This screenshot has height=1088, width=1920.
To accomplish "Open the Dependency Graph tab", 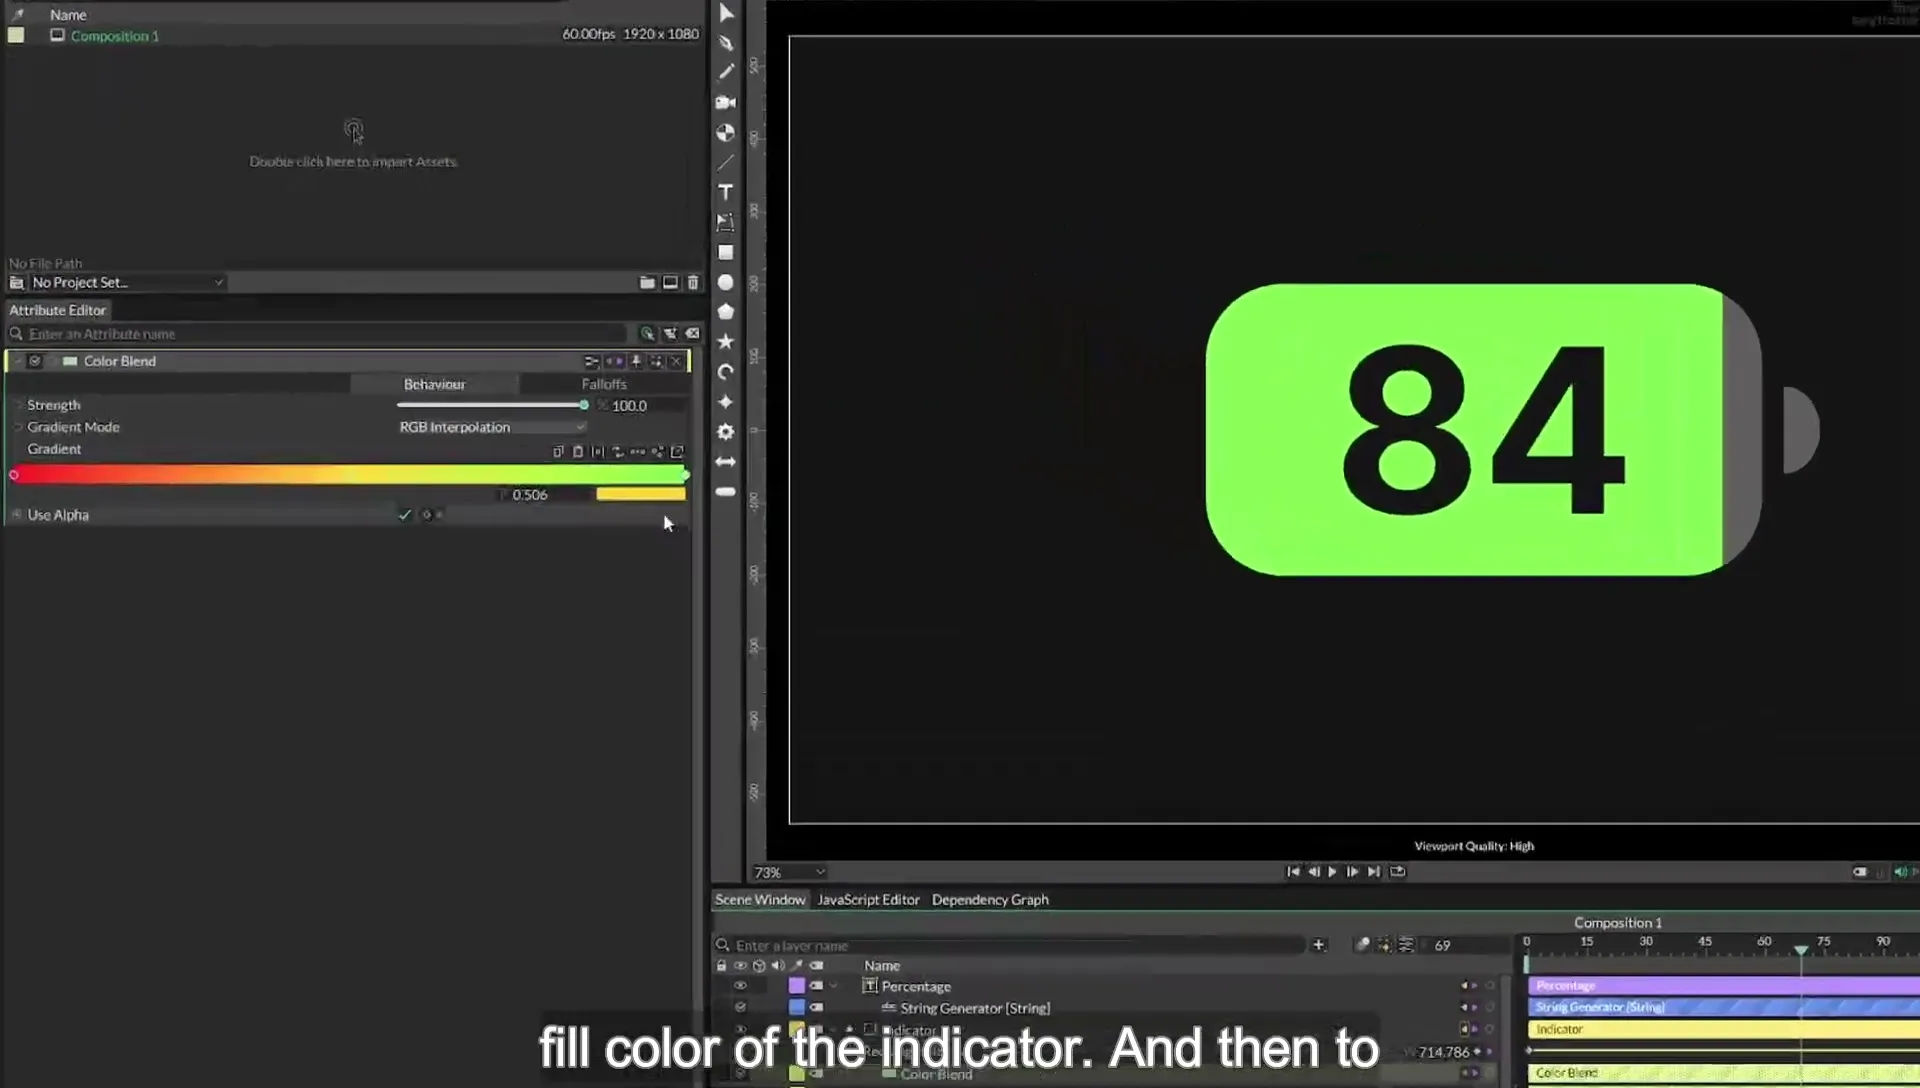I will (x=990, y=900).
